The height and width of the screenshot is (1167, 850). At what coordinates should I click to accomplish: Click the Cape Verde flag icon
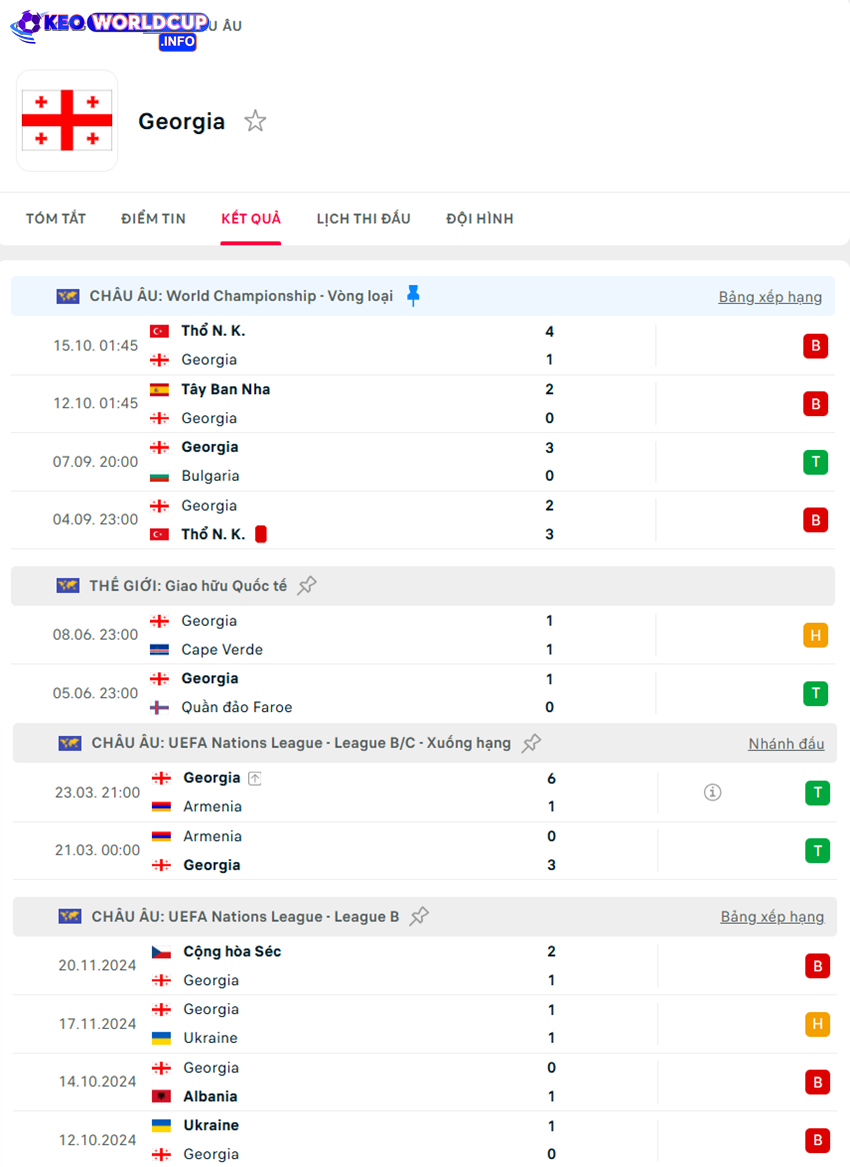[x=159, y=650]
